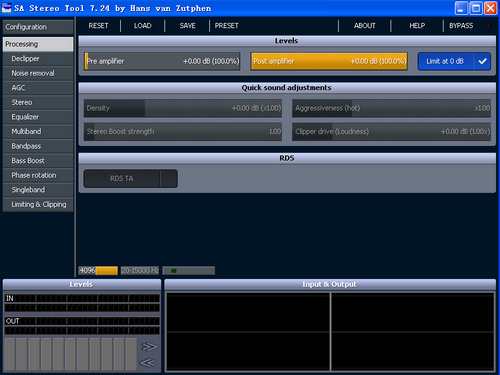Expand the Configuration section

coord(38,27)
